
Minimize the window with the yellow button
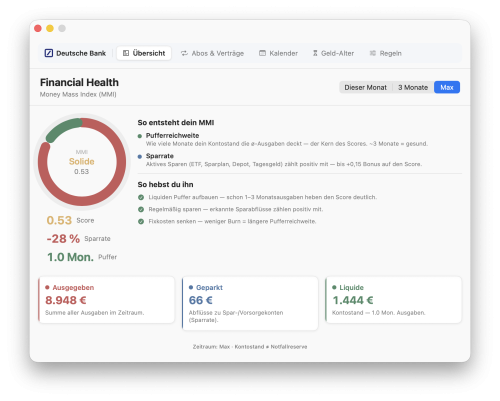tap(50, 28)
